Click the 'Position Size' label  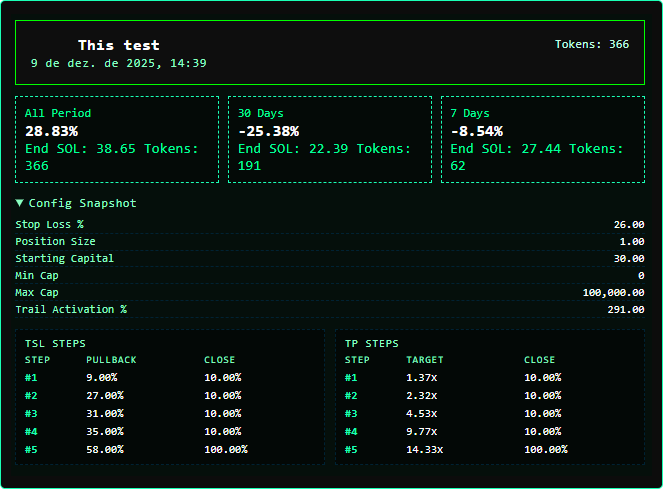pyautogui.click(x=55, y=241)
